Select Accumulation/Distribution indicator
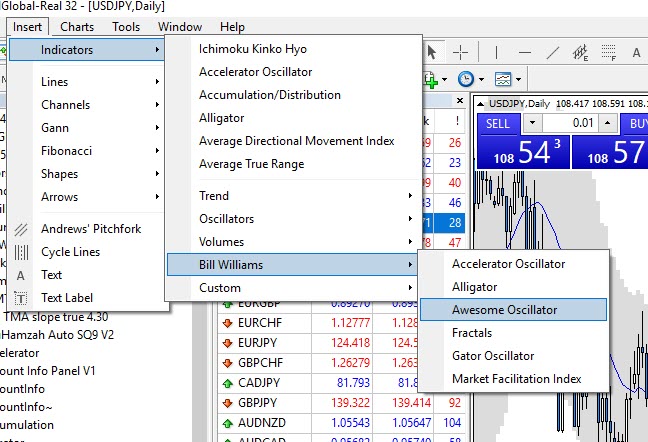Viewport: 648px width, 442px height. click(294, 95)
